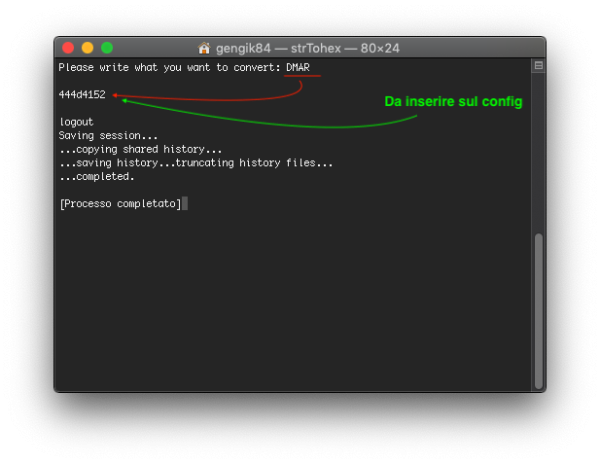Click the split pane icon above scrollbar
The width and height of the screenshot is (600, 464).
tap(539, 66)
